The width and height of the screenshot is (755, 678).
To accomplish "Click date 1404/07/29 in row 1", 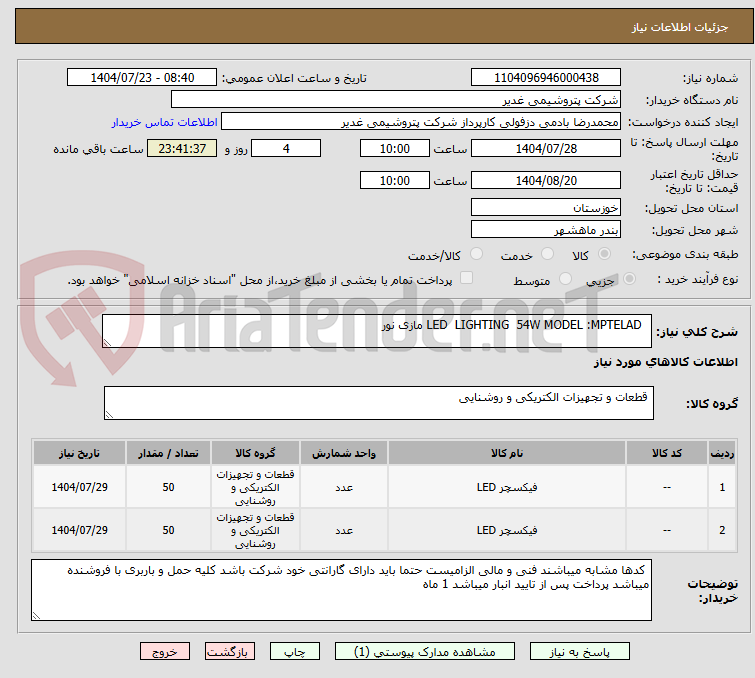I will (79, 487).
